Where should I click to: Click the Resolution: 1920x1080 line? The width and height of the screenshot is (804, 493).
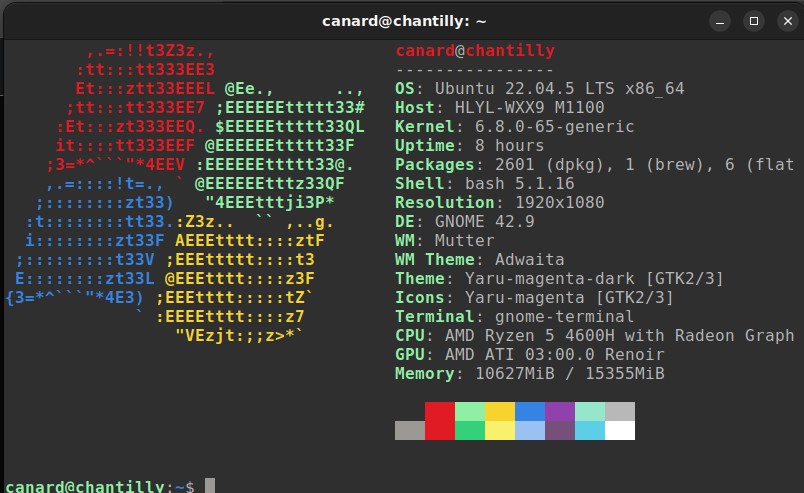[499, 202]
